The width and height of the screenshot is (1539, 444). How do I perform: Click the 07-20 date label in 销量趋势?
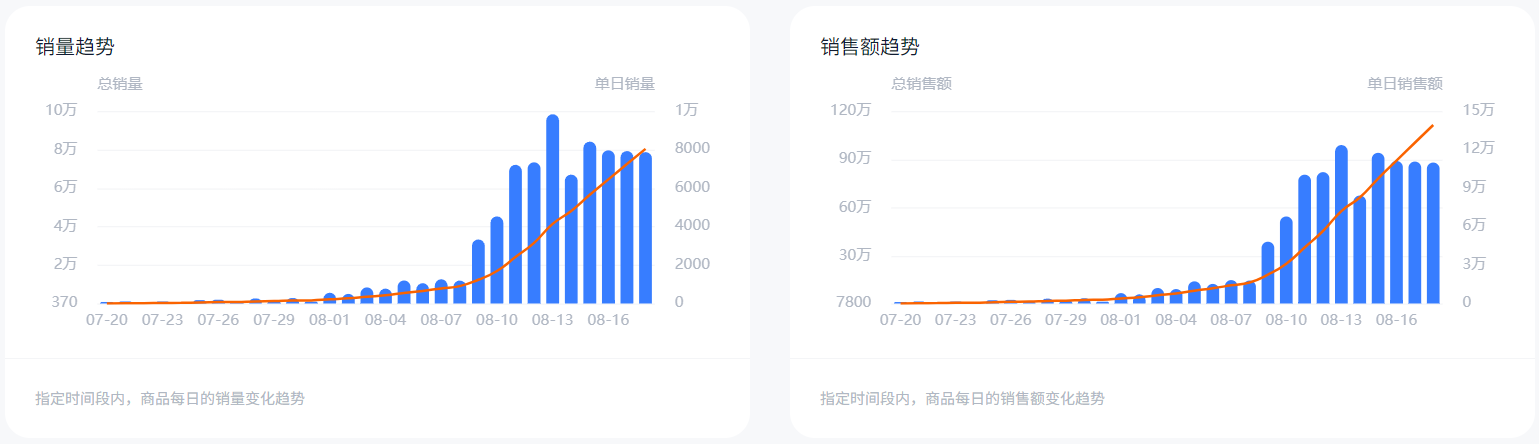(x=107, y=321)
